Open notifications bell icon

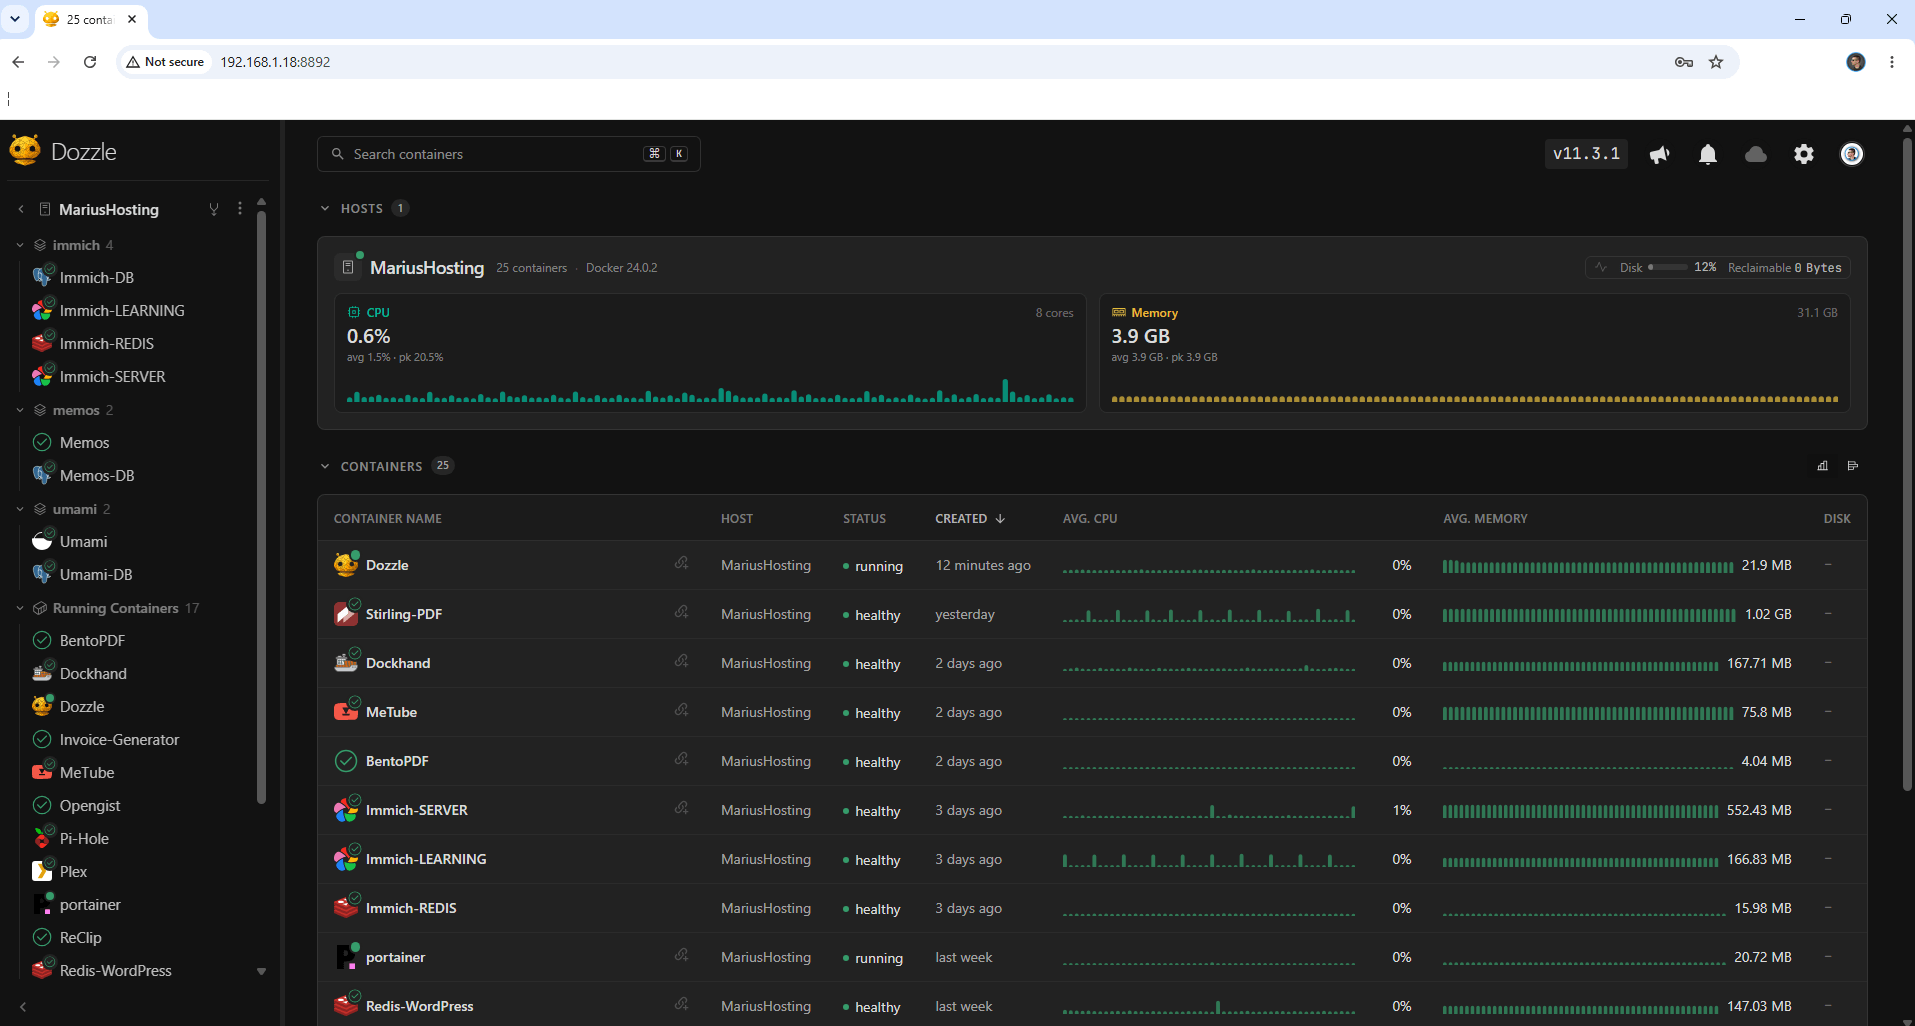click(x=1708, y=154)
